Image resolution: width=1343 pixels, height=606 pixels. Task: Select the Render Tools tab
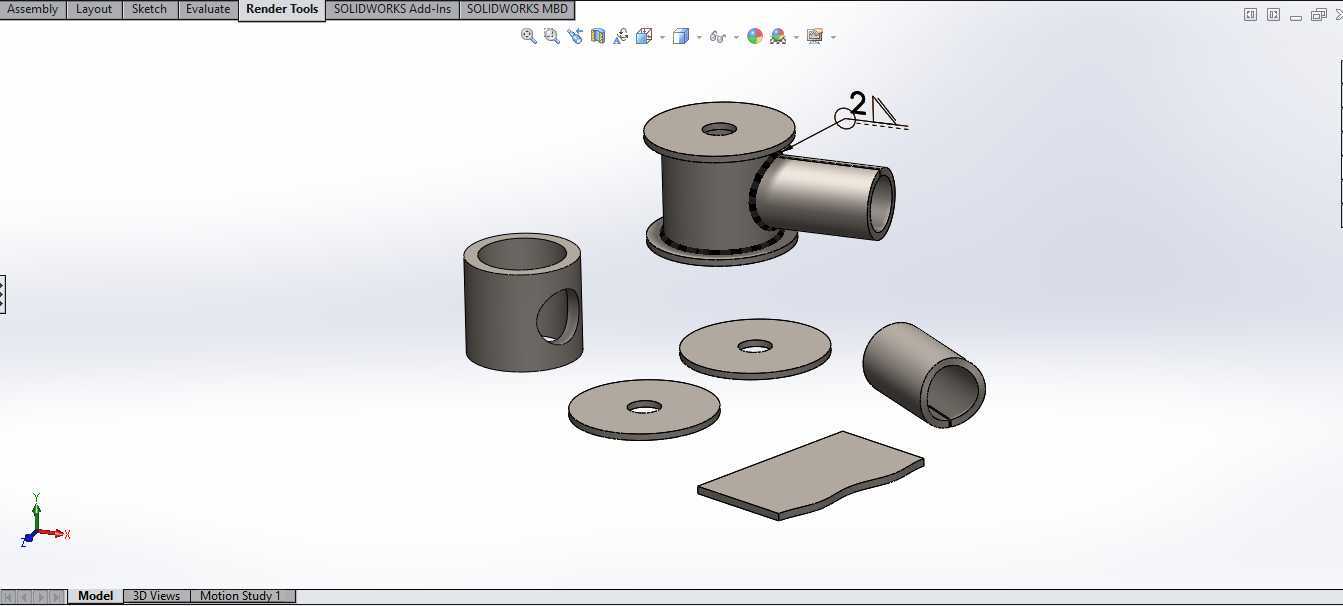pos(282,9)
